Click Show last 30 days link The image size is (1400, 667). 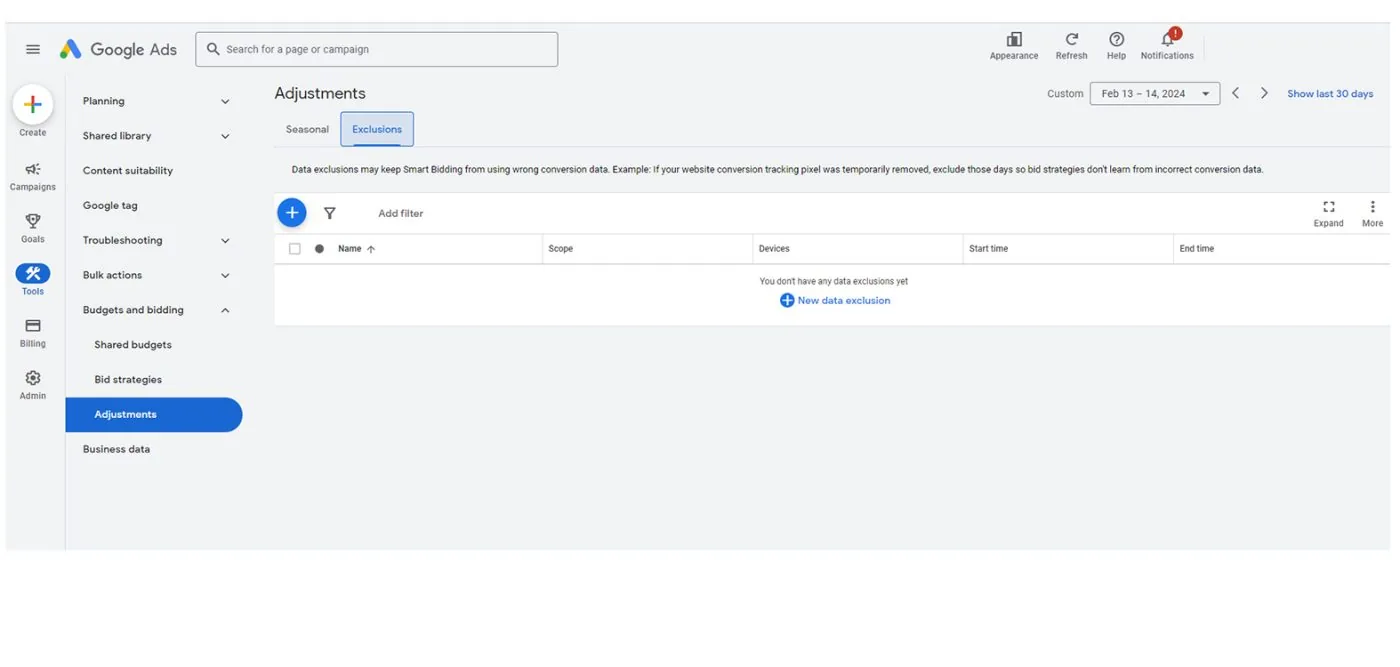pyautogui.click(x=1330, y=94)
